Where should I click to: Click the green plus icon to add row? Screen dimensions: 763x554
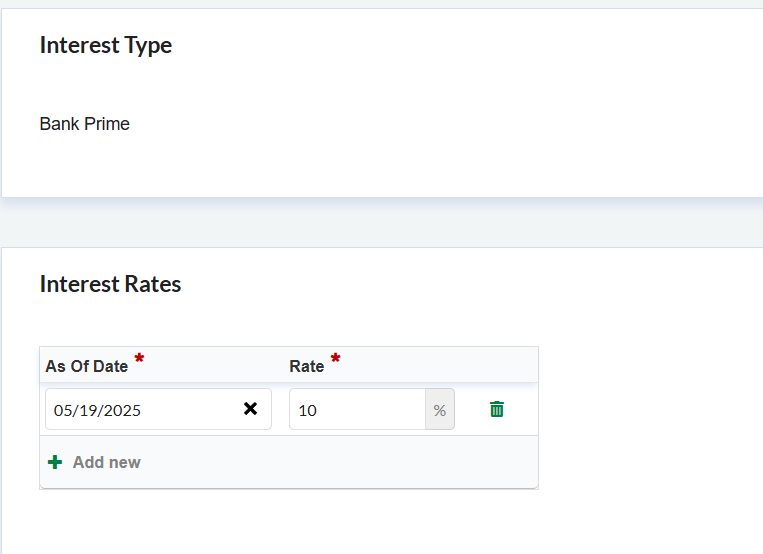pos(55,462)
